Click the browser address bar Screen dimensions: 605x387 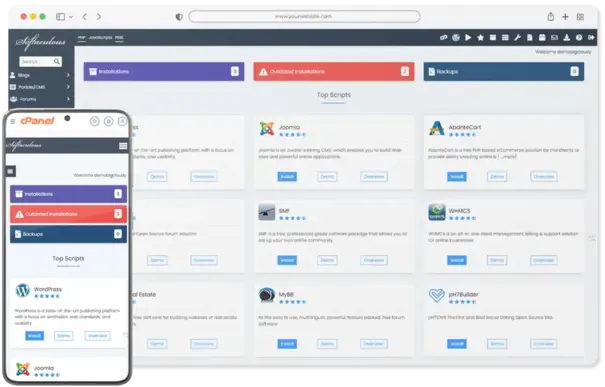[x=304, y=17]
